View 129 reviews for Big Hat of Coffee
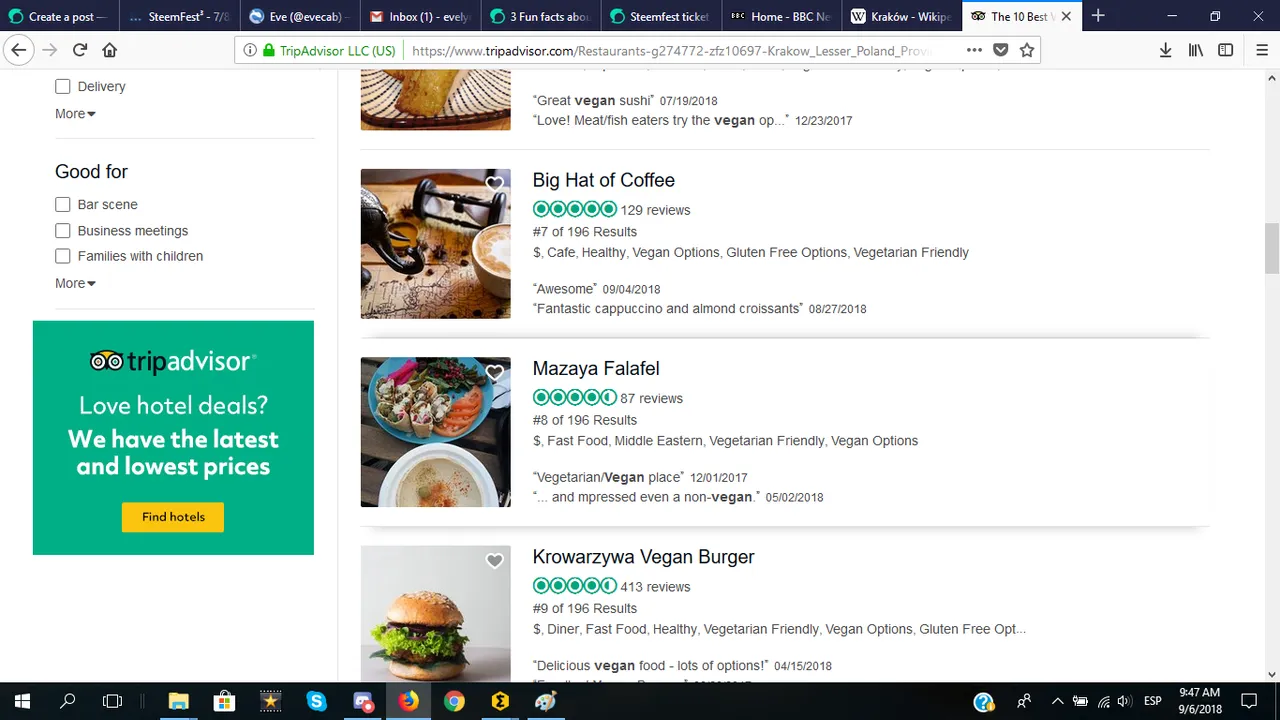 655,210
